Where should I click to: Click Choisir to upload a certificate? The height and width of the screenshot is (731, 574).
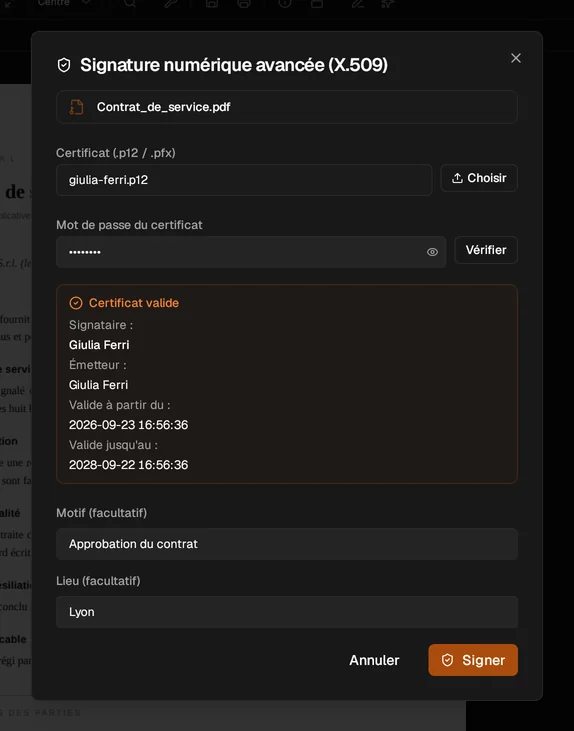(x=479, y=178)
